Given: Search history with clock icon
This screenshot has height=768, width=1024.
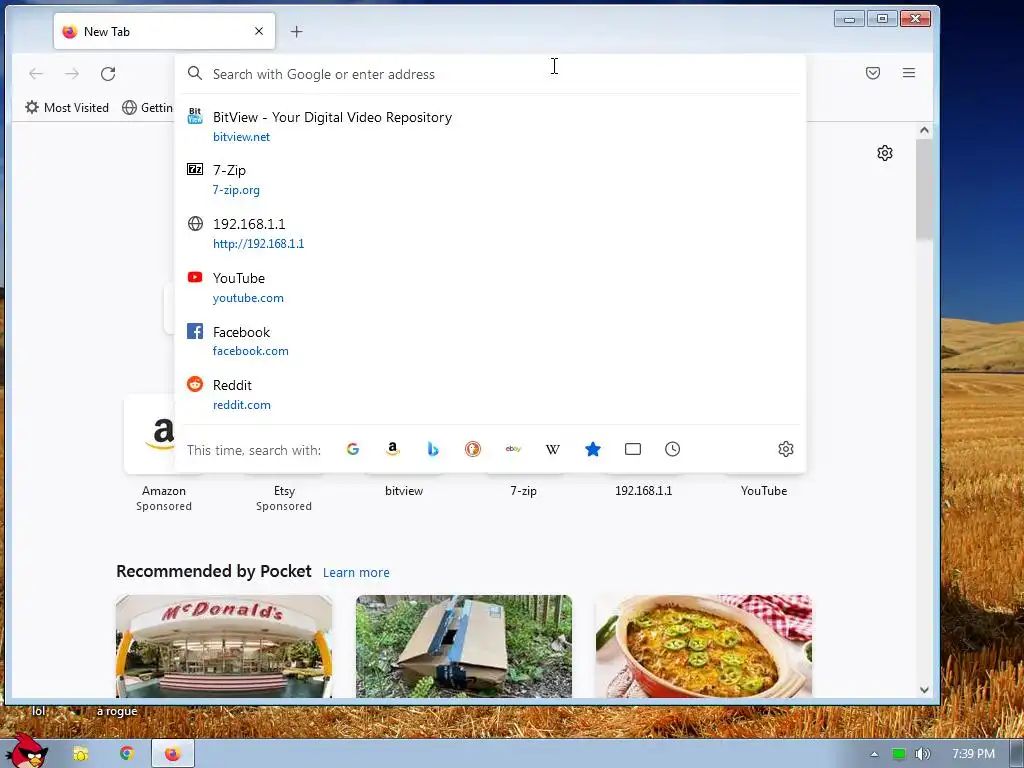Looking at the screenshot, I should point(673,449).
